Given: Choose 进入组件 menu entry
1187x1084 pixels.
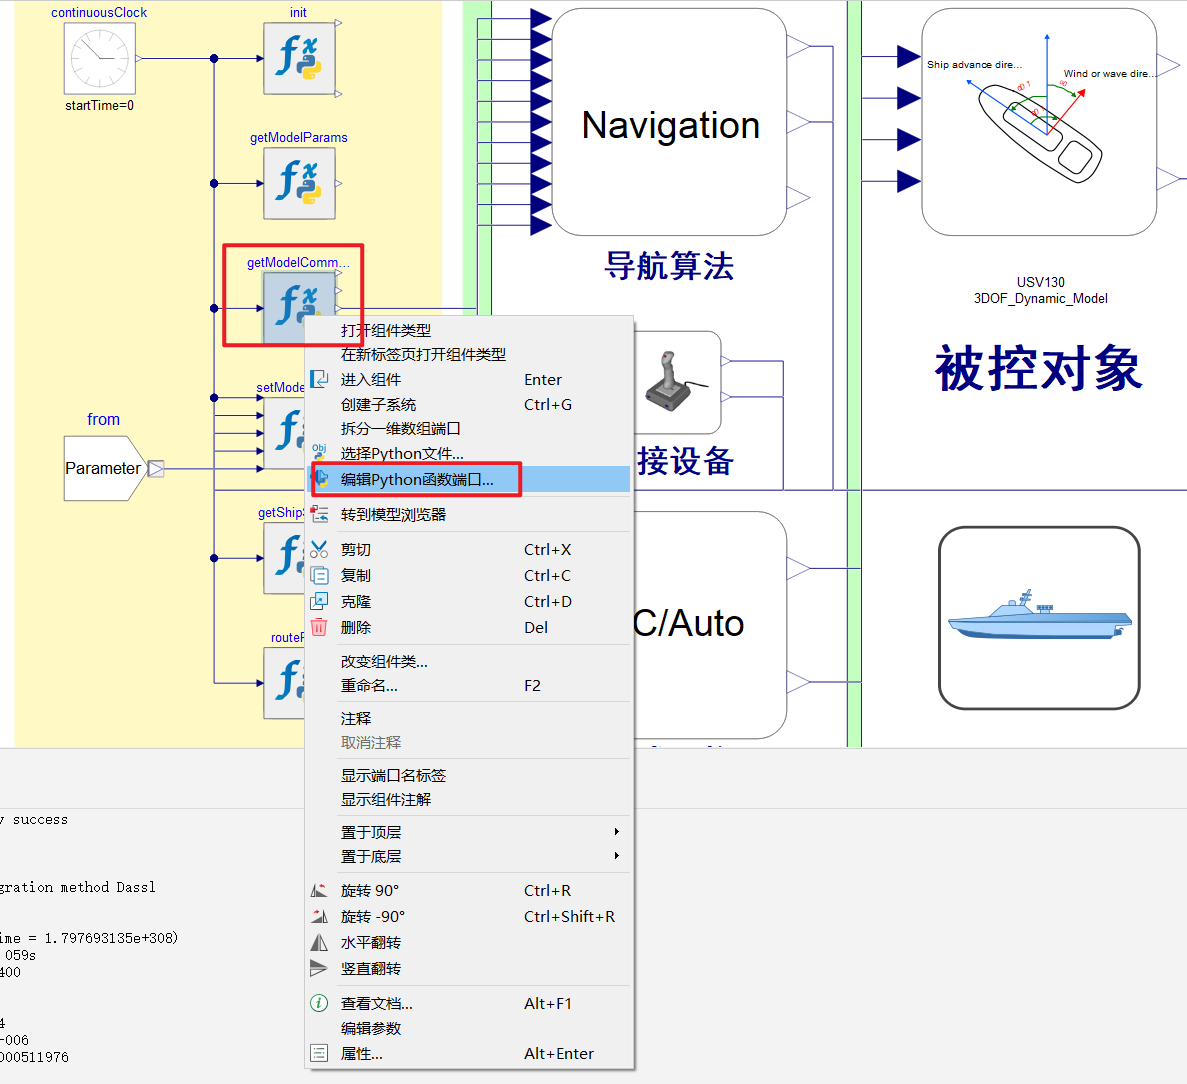Looking at the screenshot, I should click(468, 379).
